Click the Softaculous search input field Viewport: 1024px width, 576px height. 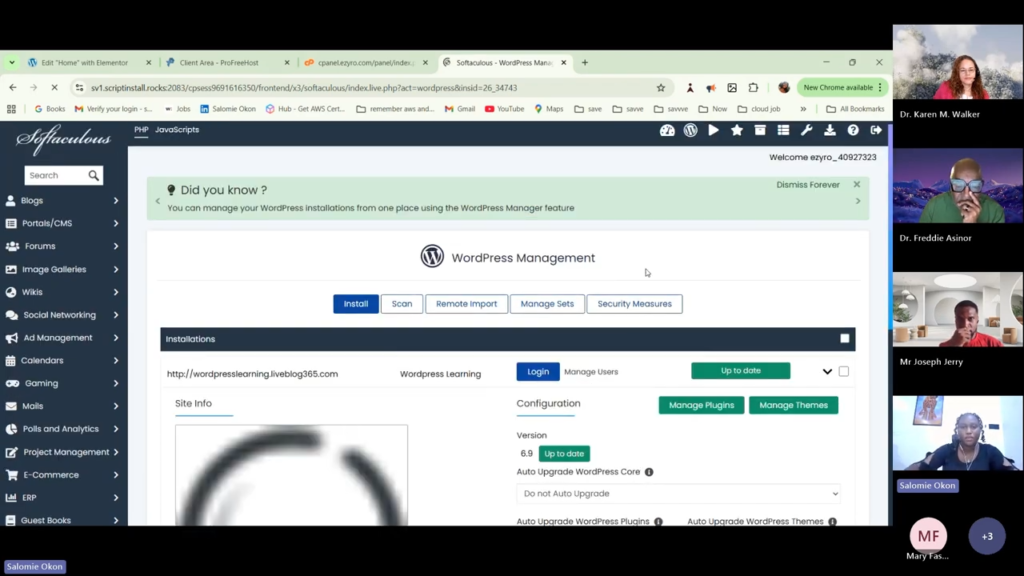click(56, 175)
